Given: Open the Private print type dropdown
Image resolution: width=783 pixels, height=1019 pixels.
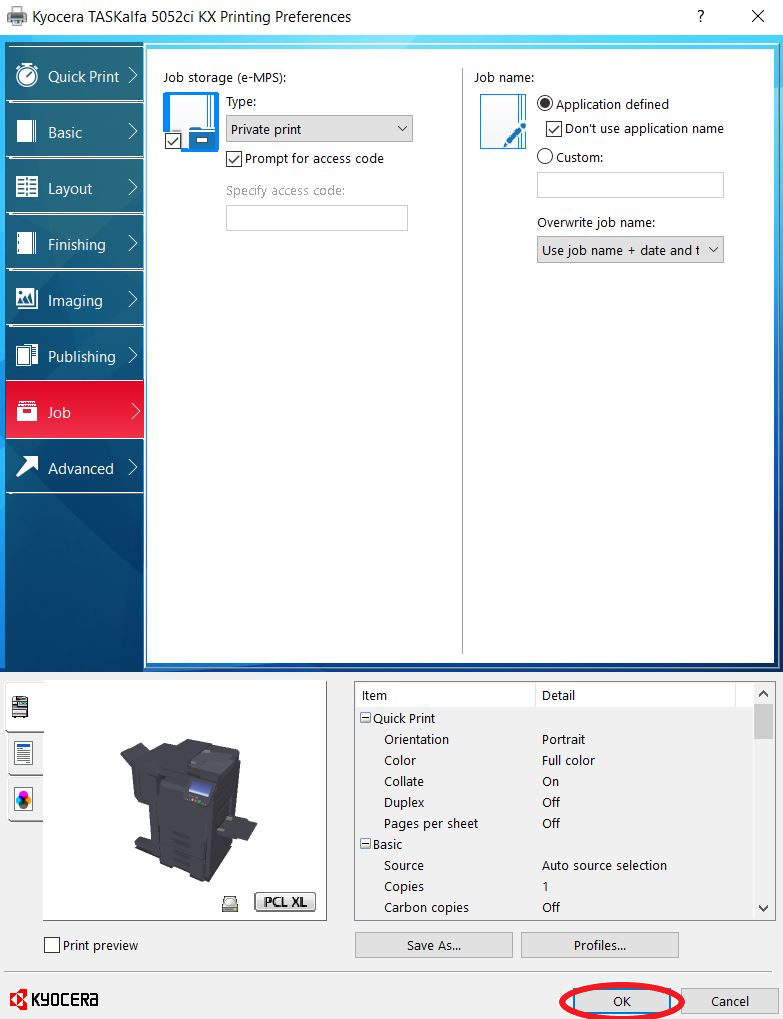Looking at the screenshot, I should 319,129.
